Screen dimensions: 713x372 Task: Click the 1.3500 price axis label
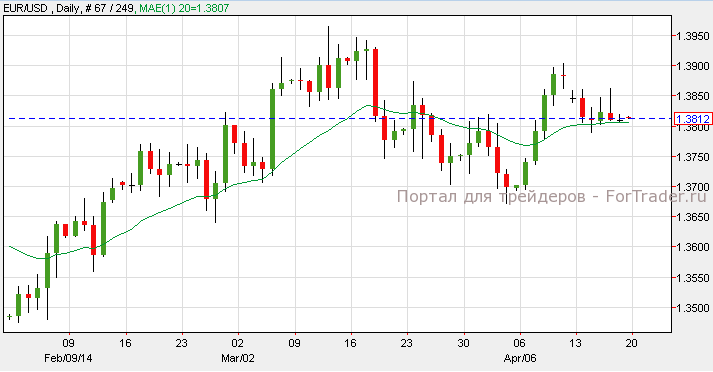coord(693,308)
